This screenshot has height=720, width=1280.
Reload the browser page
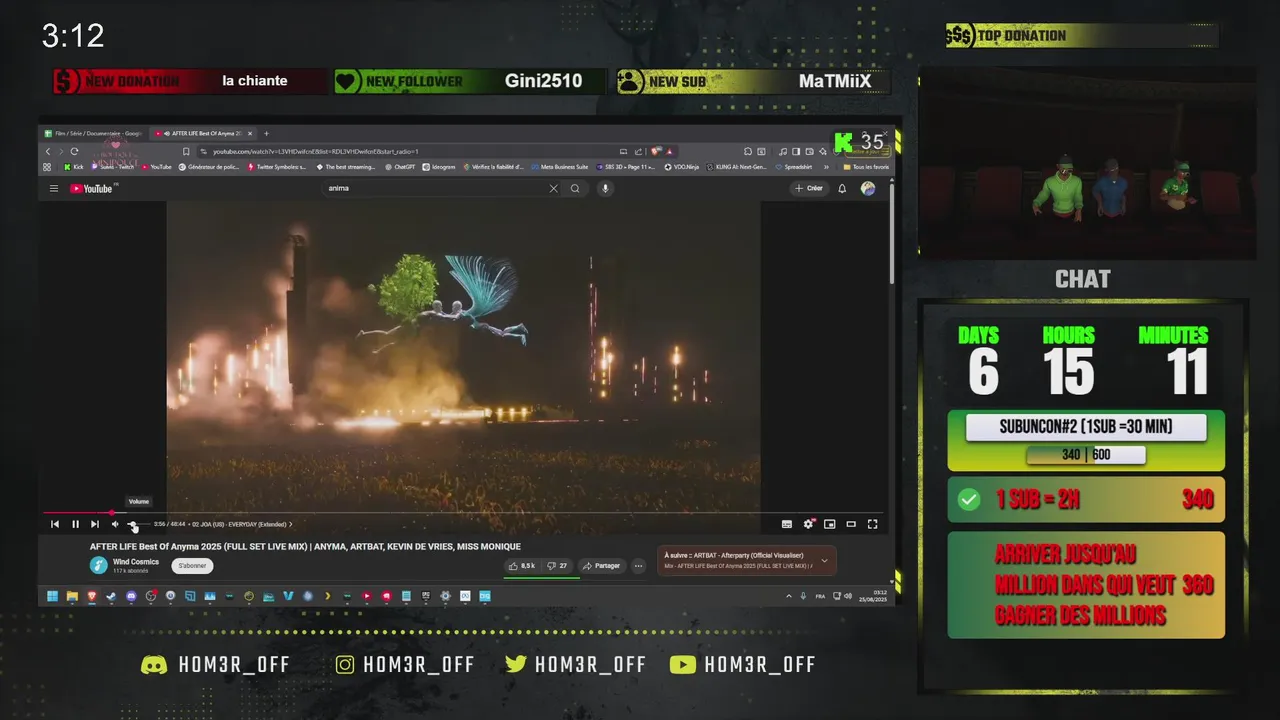coord(74,151)
